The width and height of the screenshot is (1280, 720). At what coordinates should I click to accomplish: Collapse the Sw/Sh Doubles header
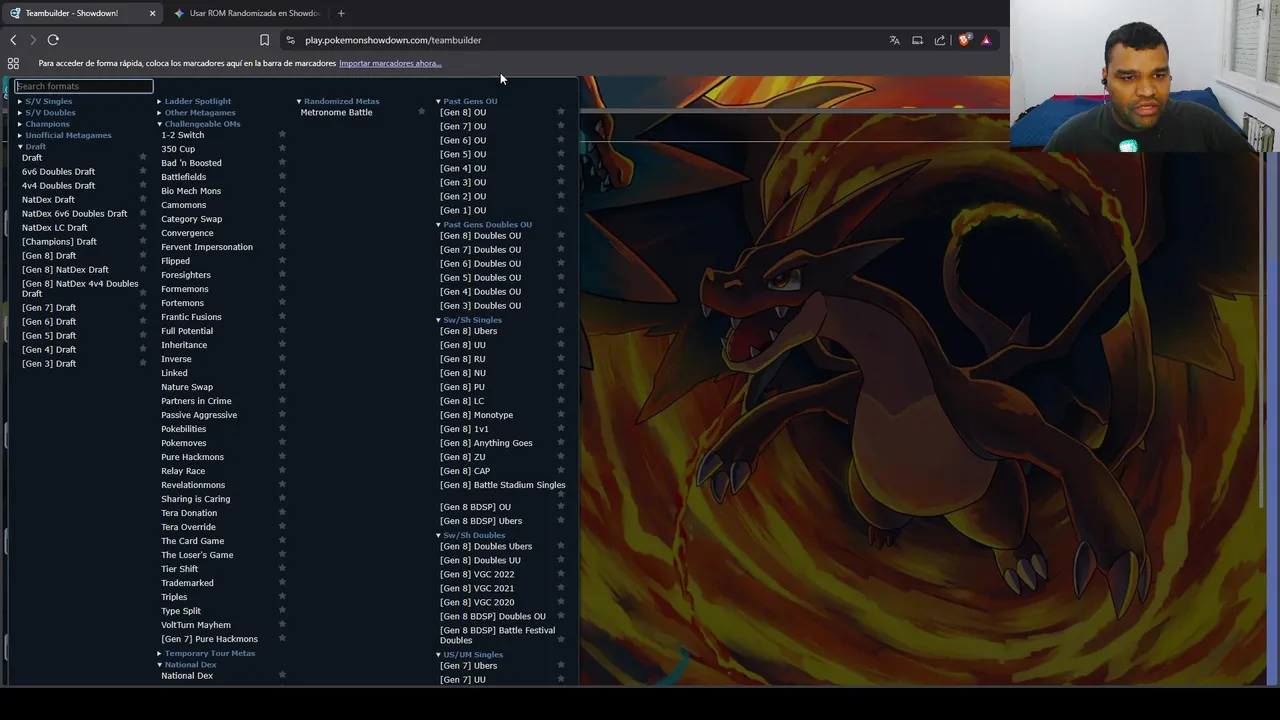[x=471, y=535]
